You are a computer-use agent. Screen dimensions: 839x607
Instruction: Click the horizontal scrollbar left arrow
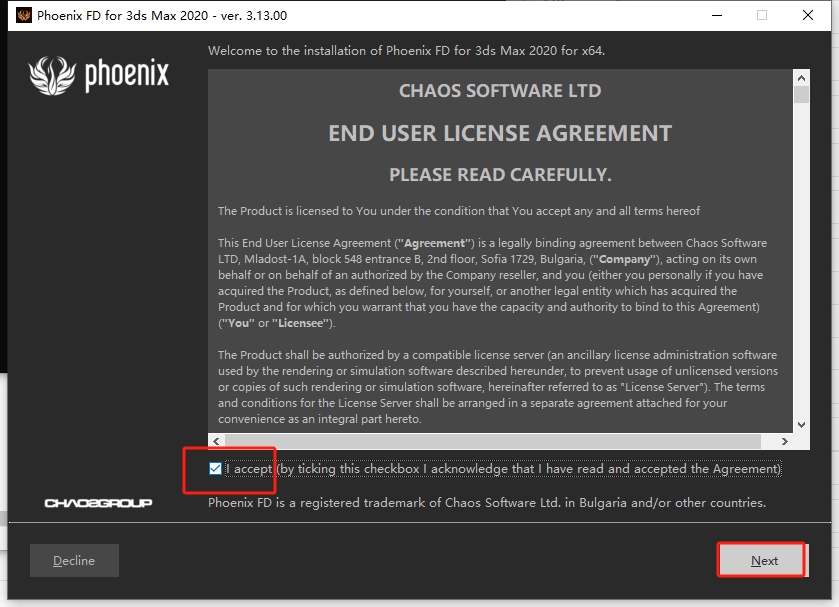click(216, 441)
